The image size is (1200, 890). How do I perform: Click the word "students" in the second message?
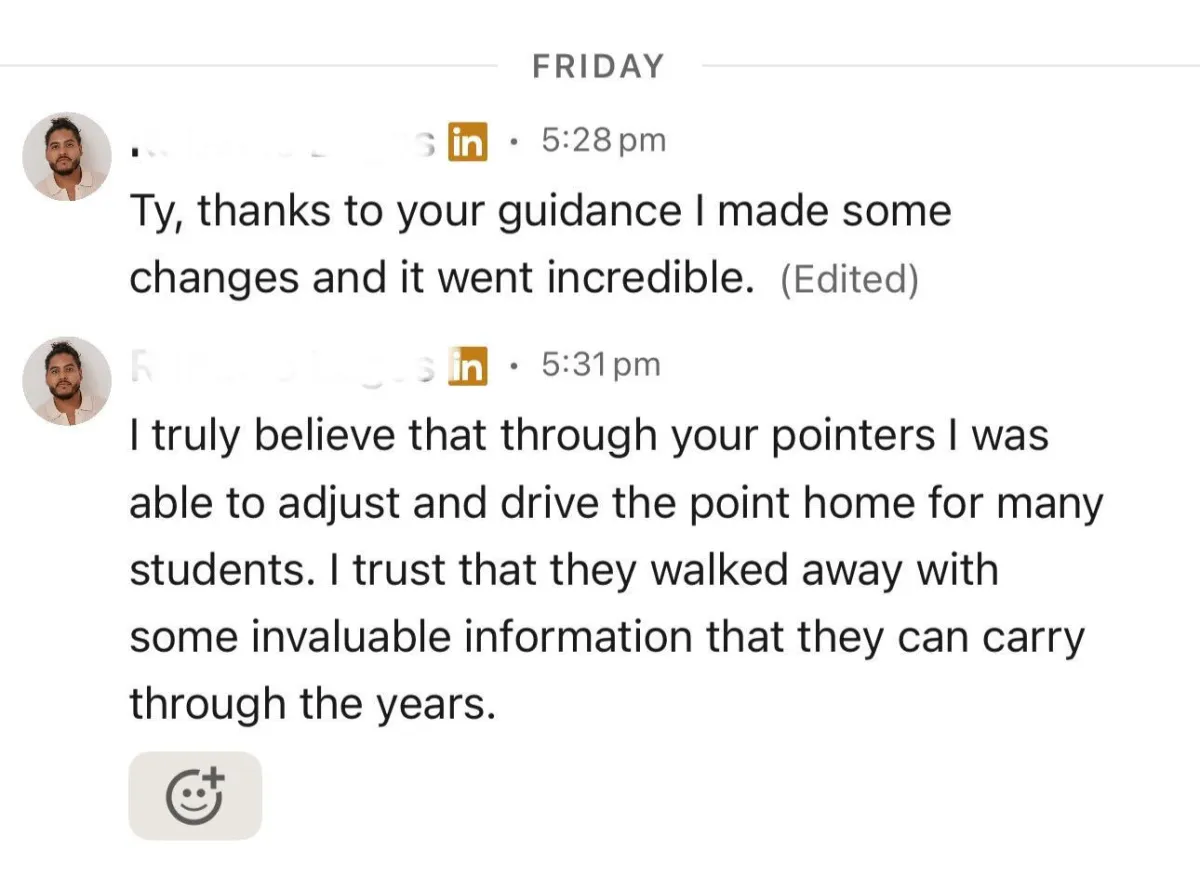click(x=212, y=570)
